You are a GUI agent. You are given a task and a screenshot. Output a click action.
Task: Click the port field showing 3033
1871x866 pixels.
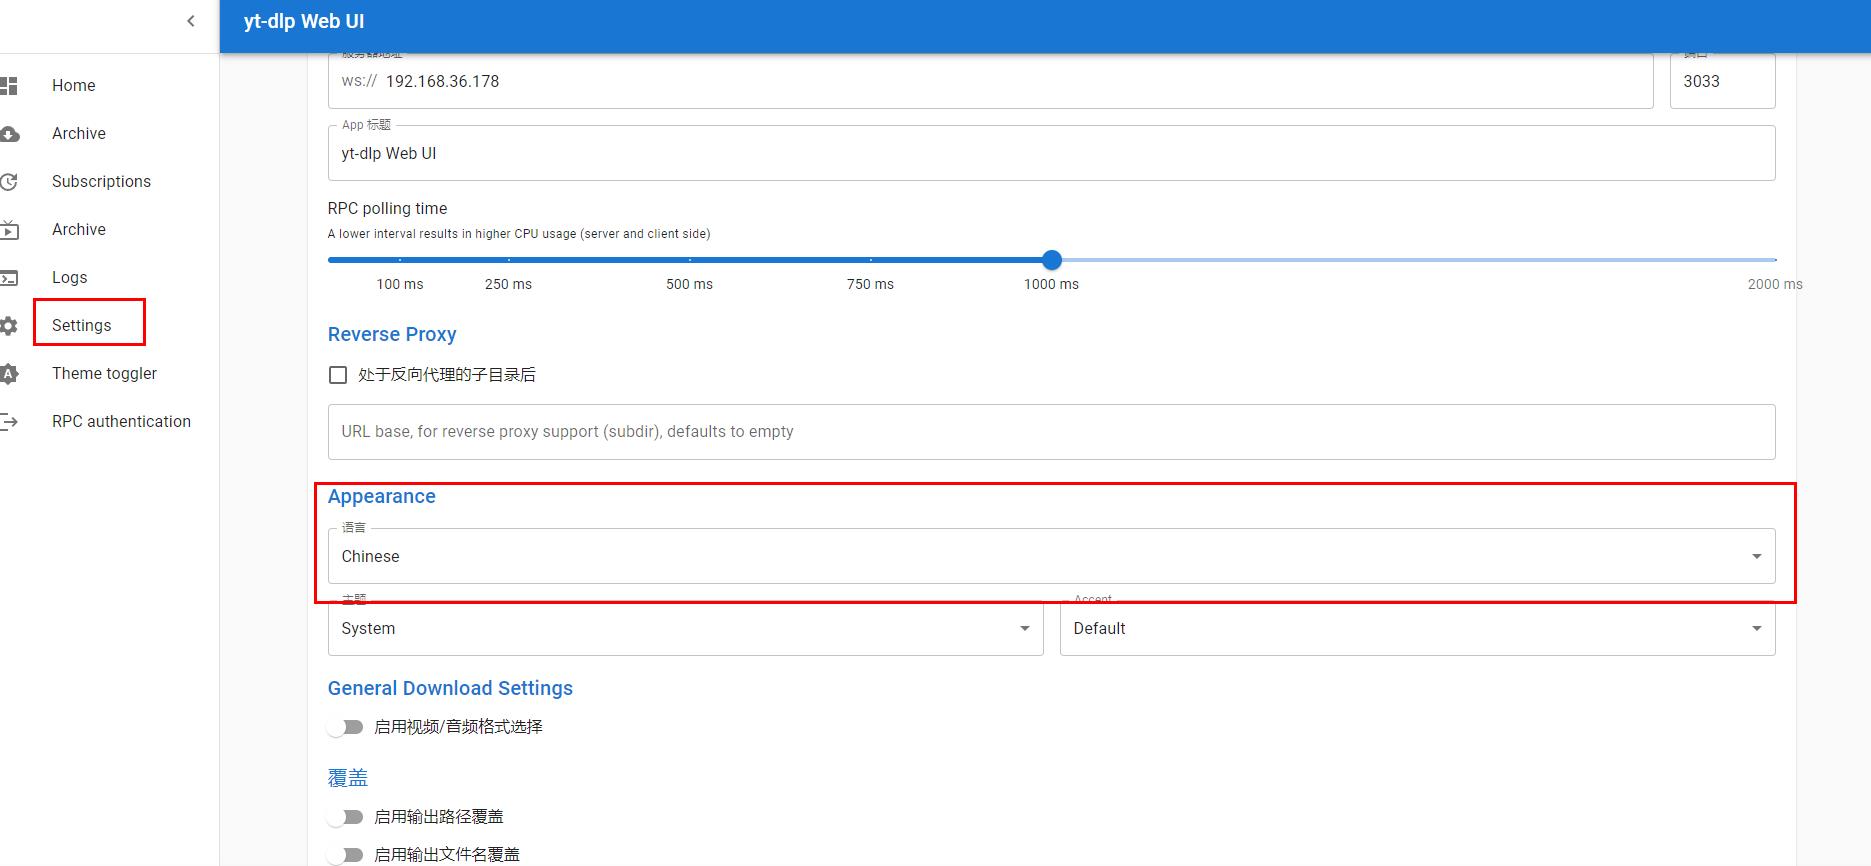(x=1722, y=81)
